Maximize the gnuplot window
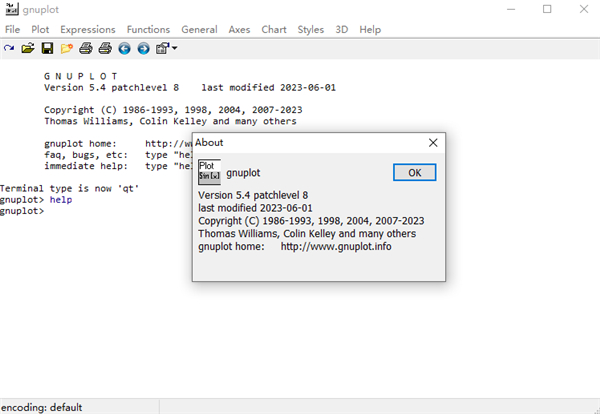 pos(547,9)
